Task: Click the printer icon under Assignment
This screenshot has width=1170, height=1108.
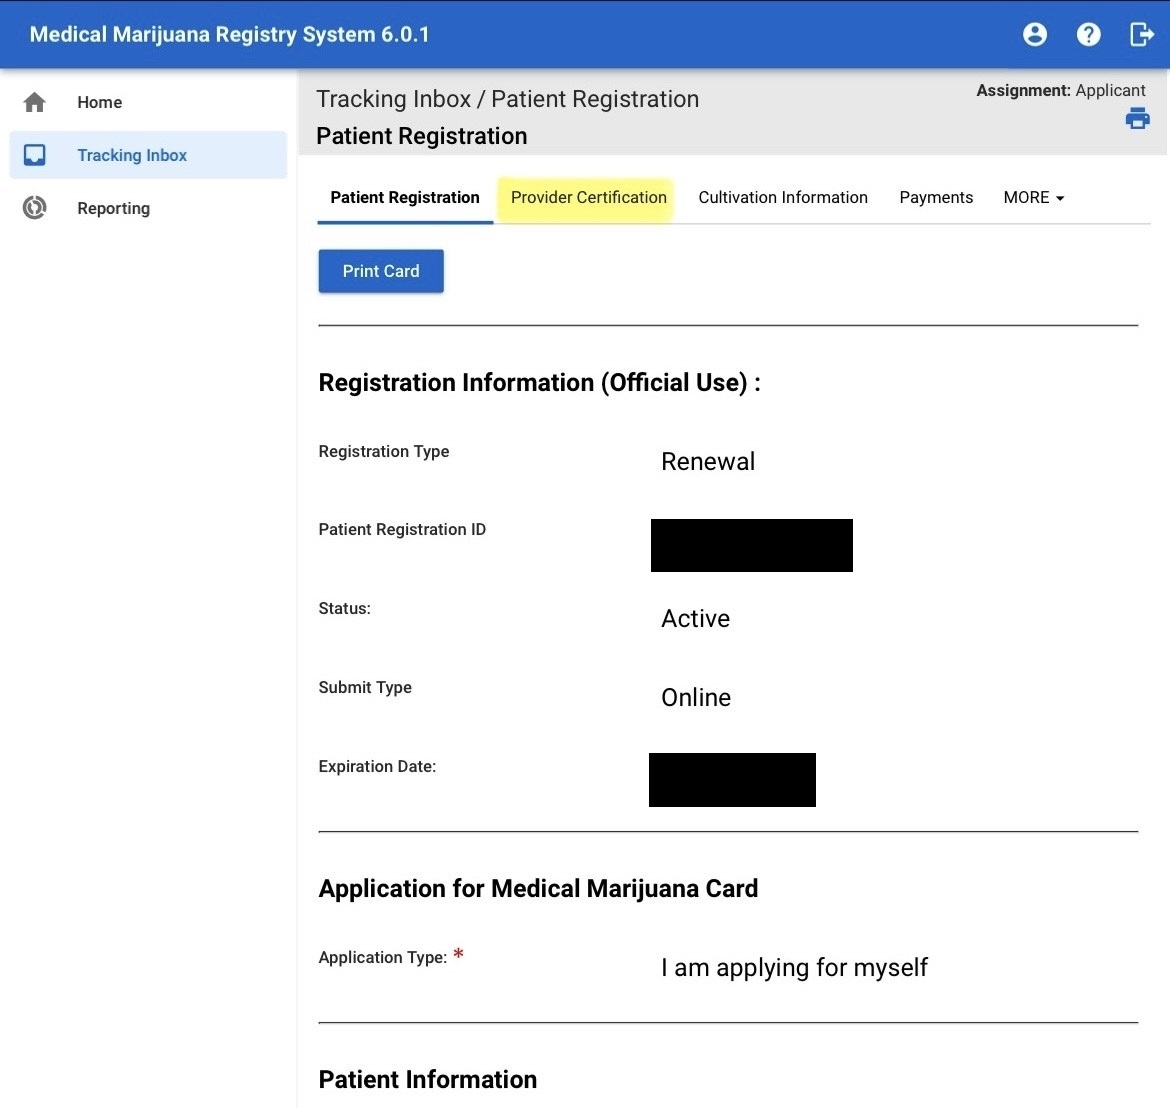Action: pyautogui.click(x=1137, y=120)
